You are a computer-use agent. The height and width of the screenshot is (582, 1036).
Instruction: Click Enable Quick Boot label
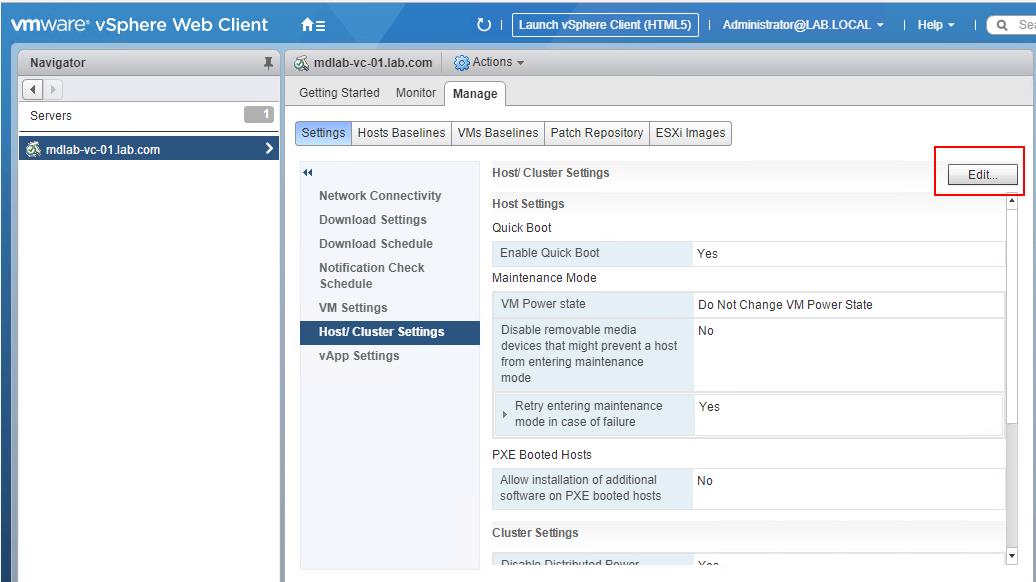point(550,252)
